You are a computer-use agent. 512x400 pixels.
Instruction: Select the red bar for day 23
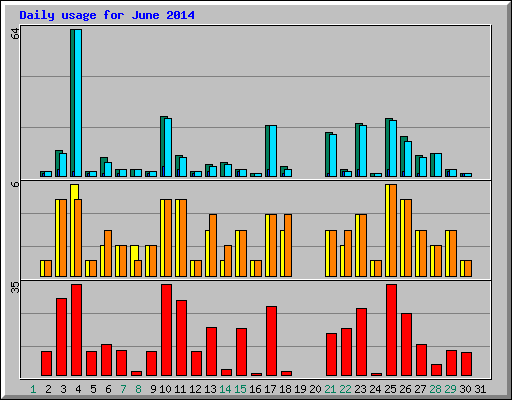point(362,342)
